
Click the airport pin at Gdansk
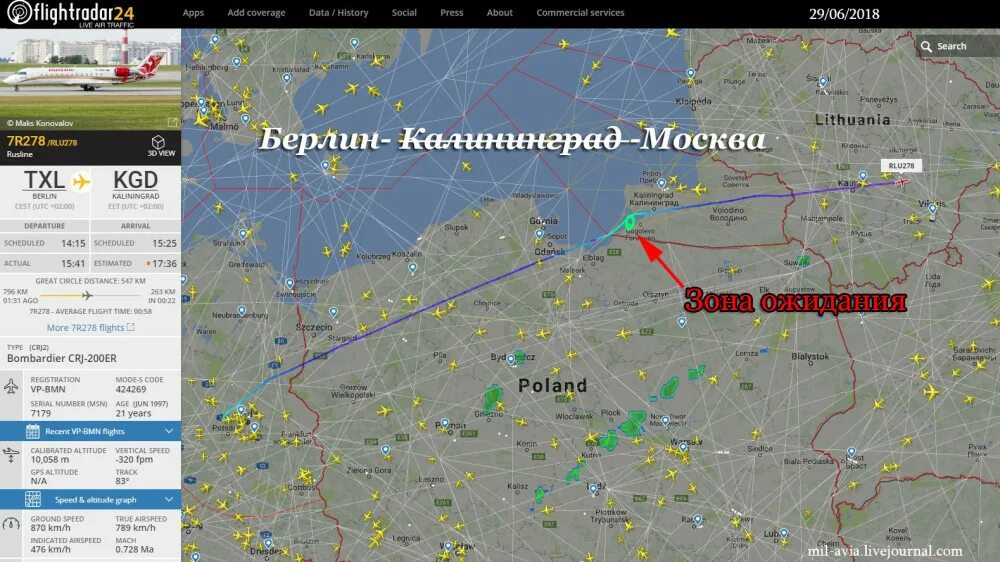tap(540, 235)
